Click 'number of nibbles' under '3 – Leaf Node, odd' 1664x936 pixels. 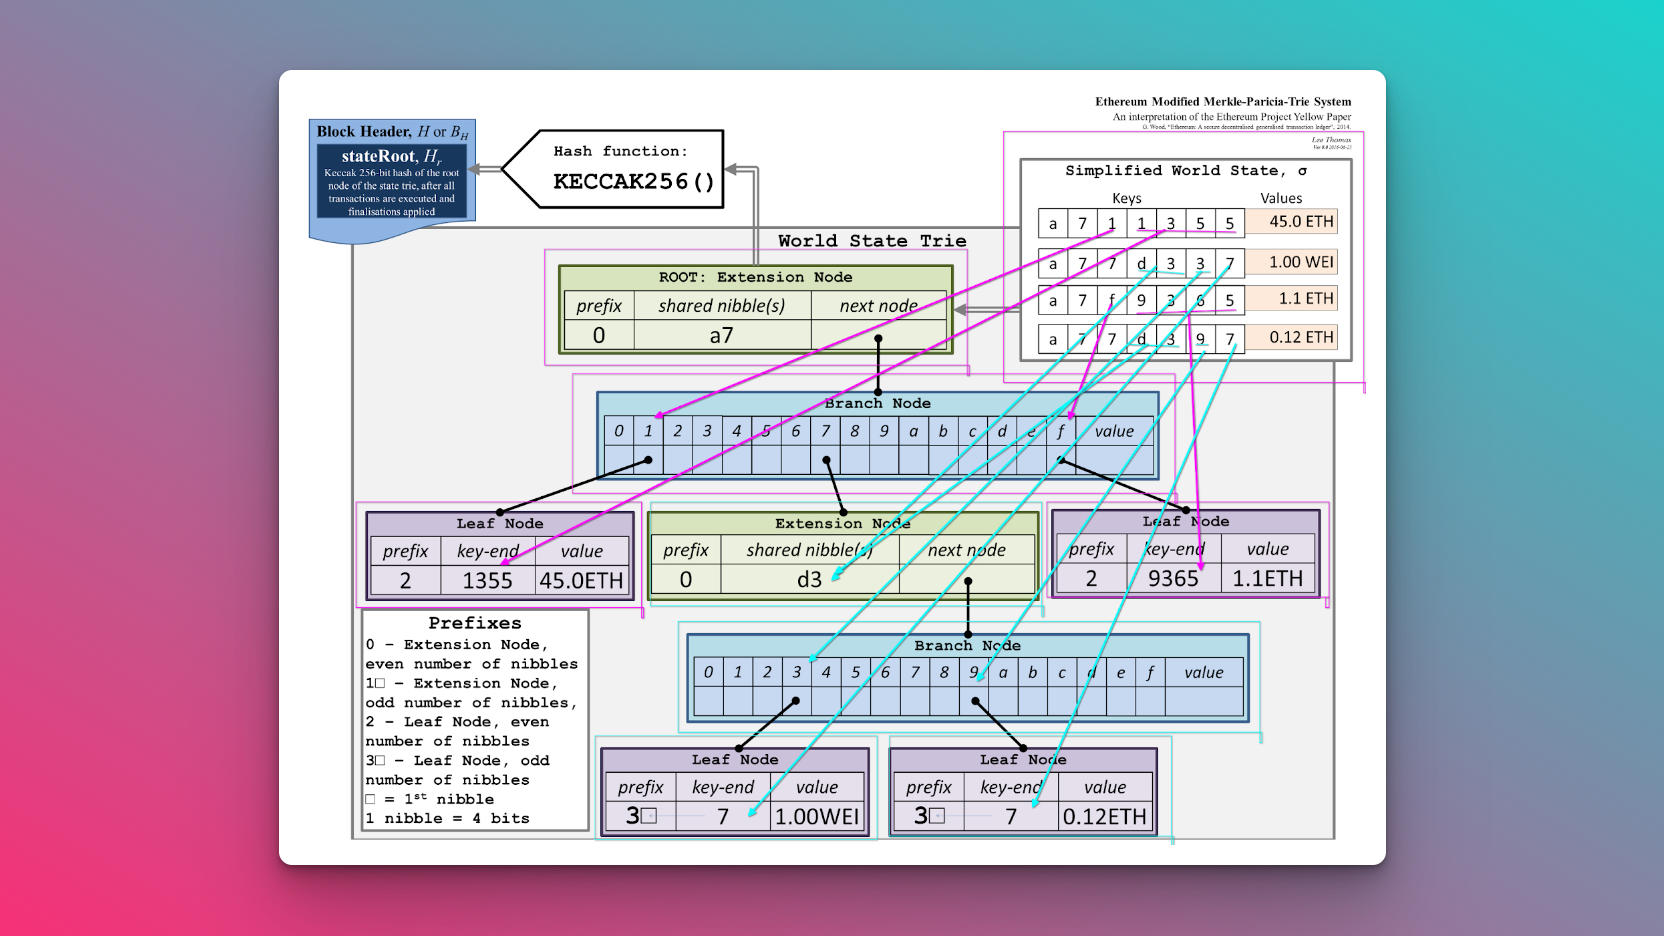coord(448,780)
